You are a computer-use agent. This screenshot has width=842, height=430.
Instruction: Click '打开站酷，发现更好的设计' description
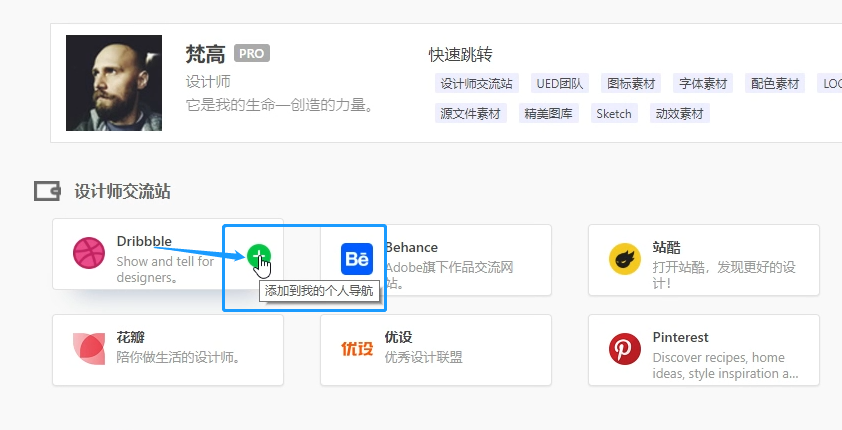pyautogui.click(x=724, y=275)
